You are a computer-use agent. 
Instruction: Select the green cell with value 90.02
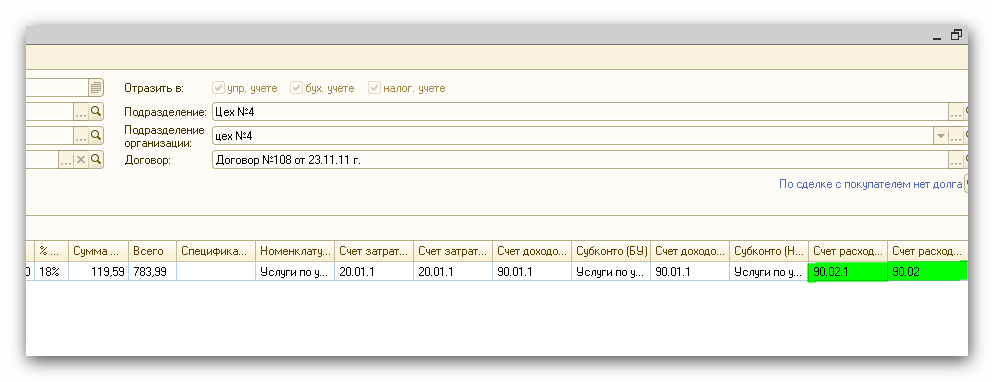928,272
